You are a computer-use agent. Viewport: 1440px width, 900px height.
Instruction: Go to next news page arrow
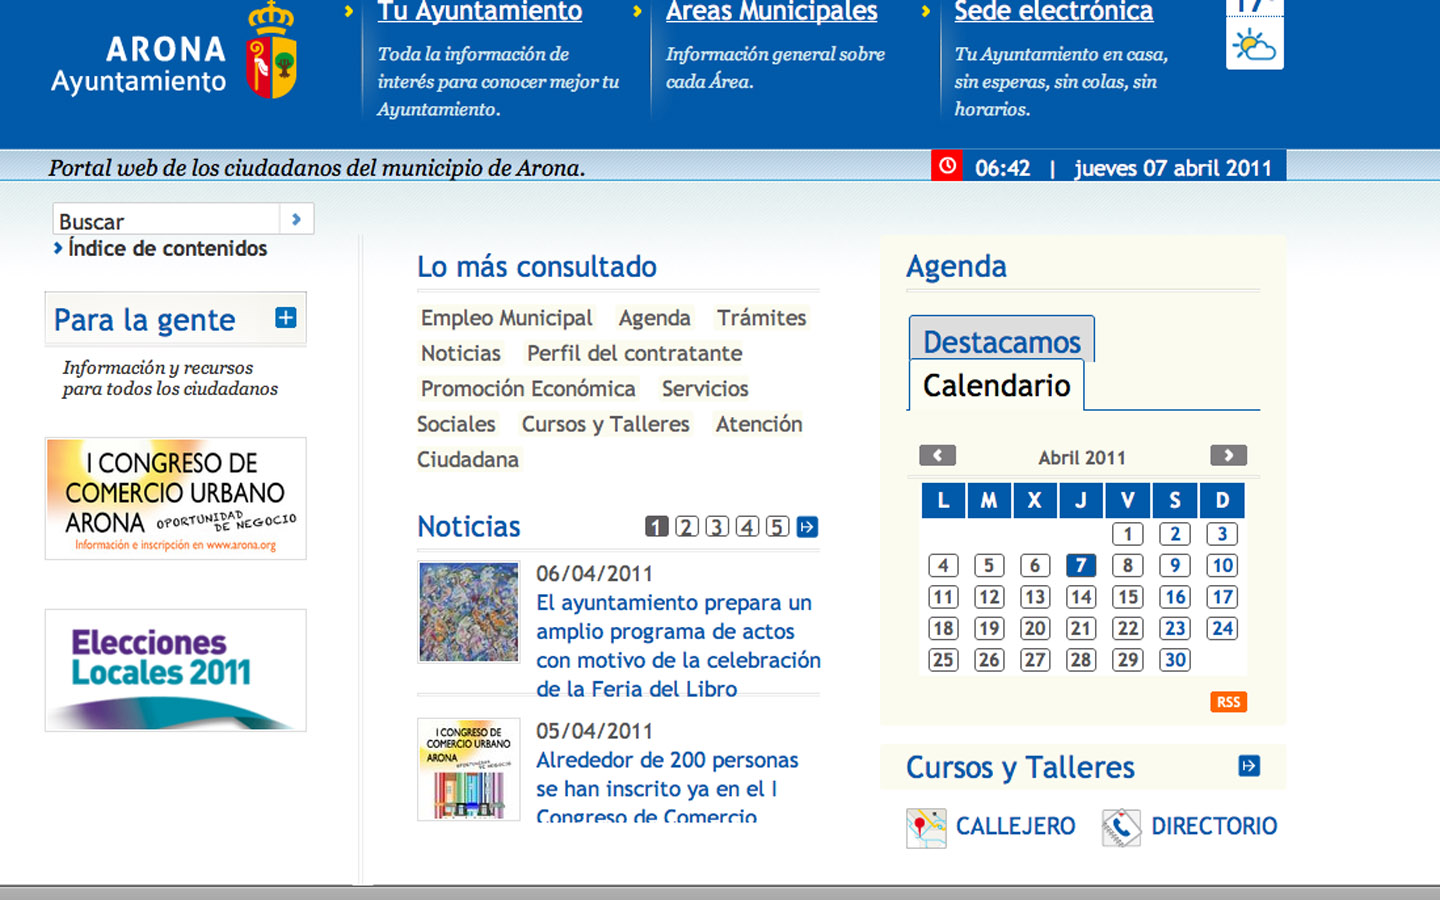[x=807, y=527]
